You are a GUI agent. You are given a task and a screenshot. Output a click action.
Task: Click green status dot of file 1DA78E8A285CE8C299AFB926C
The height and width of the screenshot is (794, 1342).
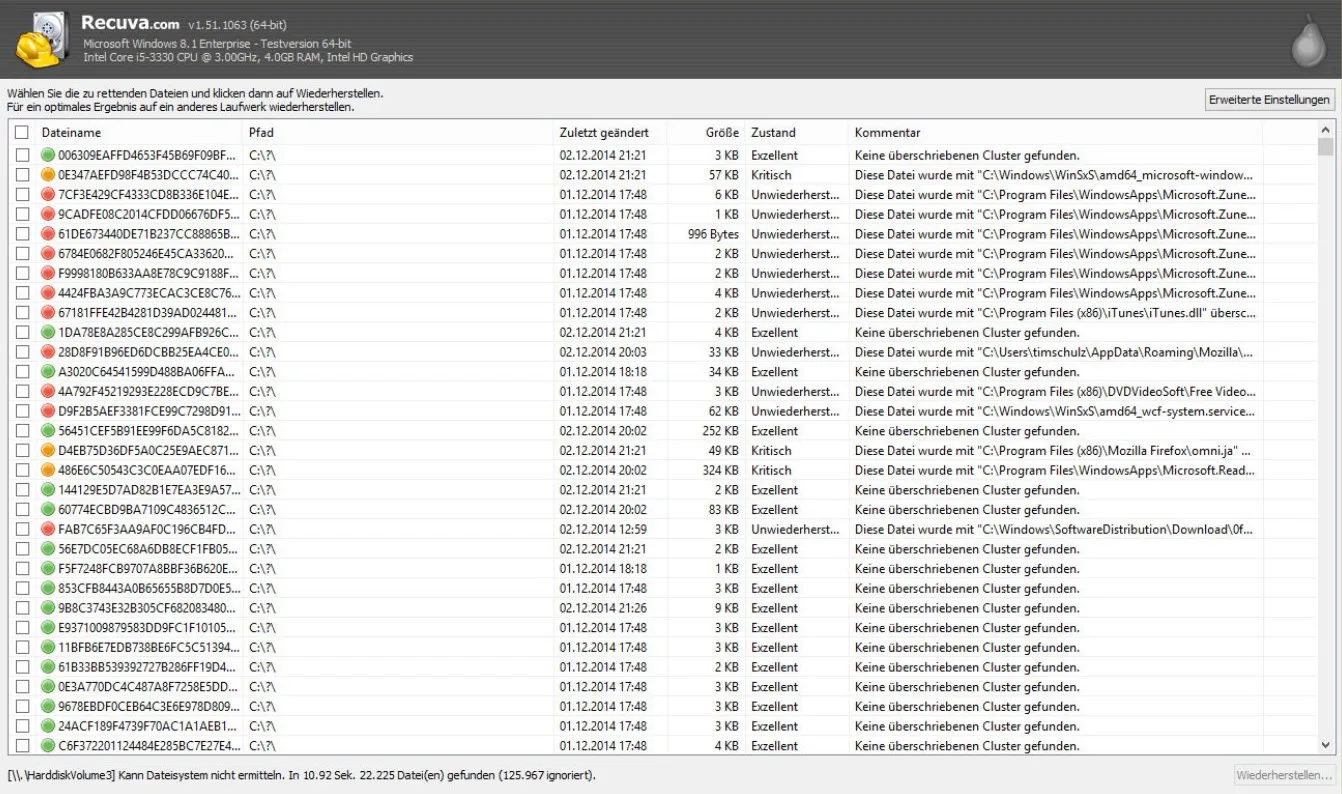(x=47, y=332)
